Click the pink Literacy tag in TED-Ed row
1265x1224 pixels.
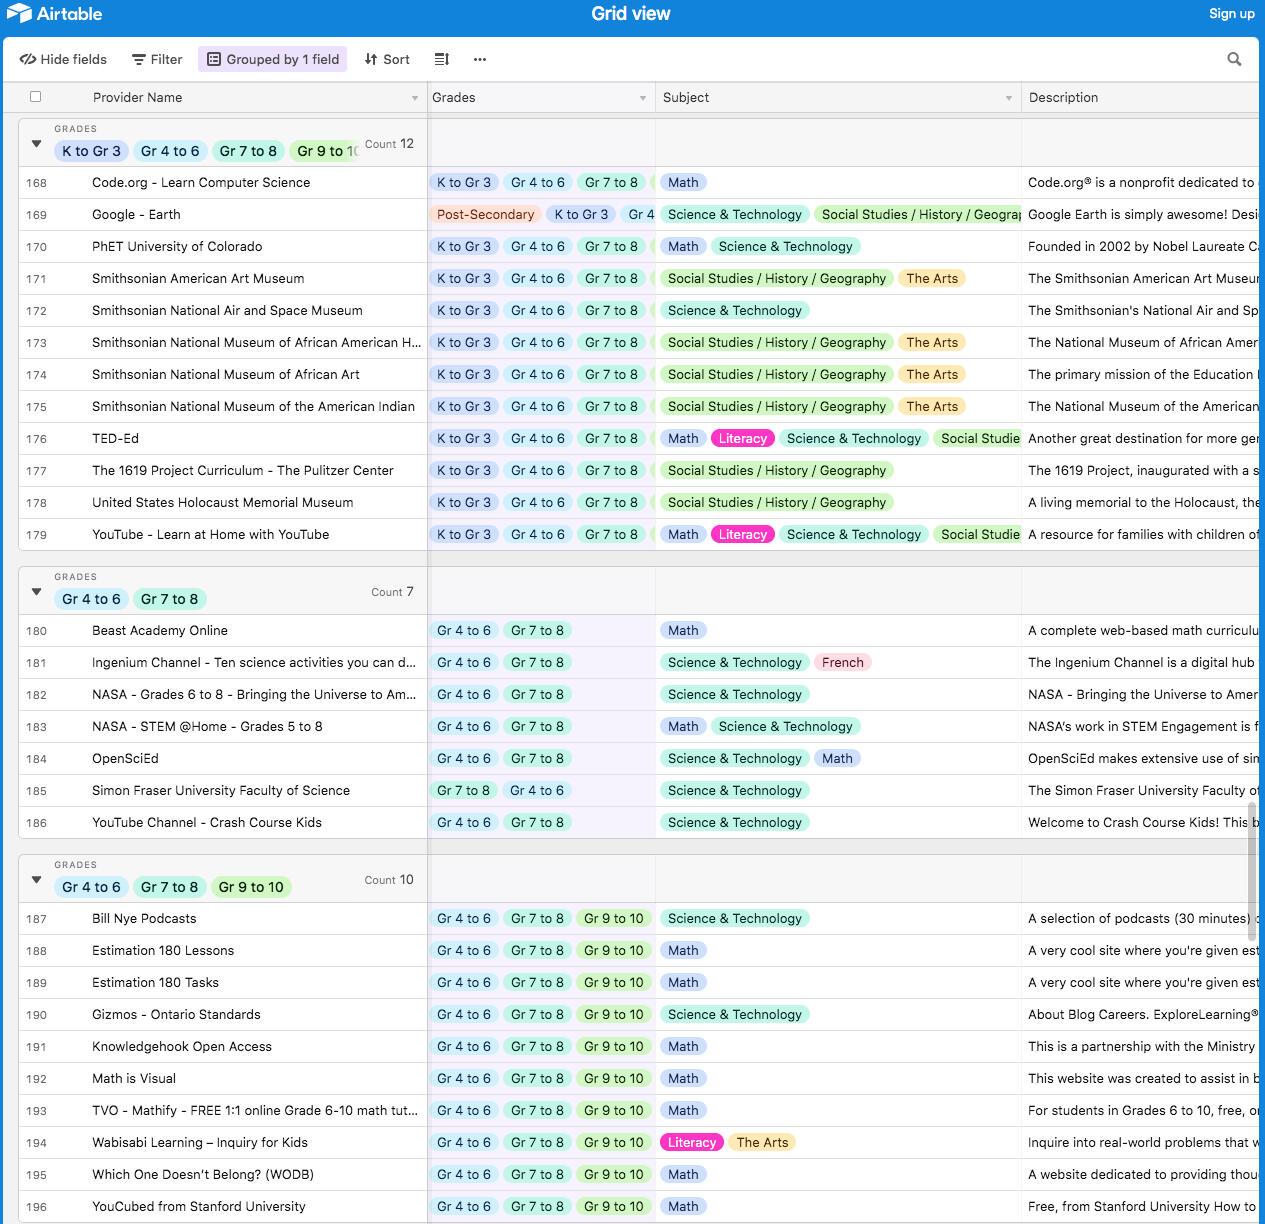click(742, 438)
